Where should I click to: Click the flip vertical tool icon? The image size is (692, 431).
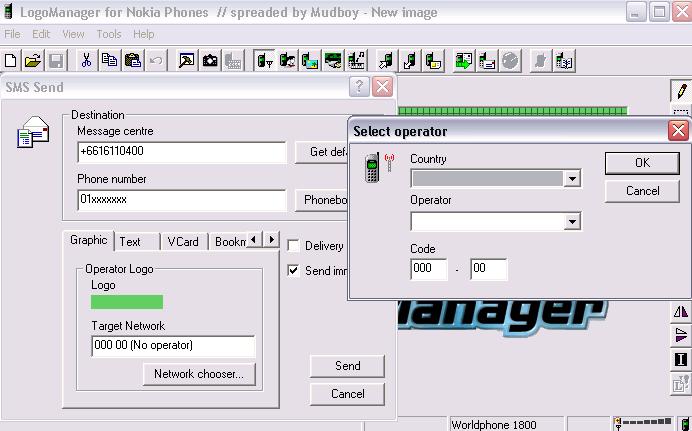(681, 335)
